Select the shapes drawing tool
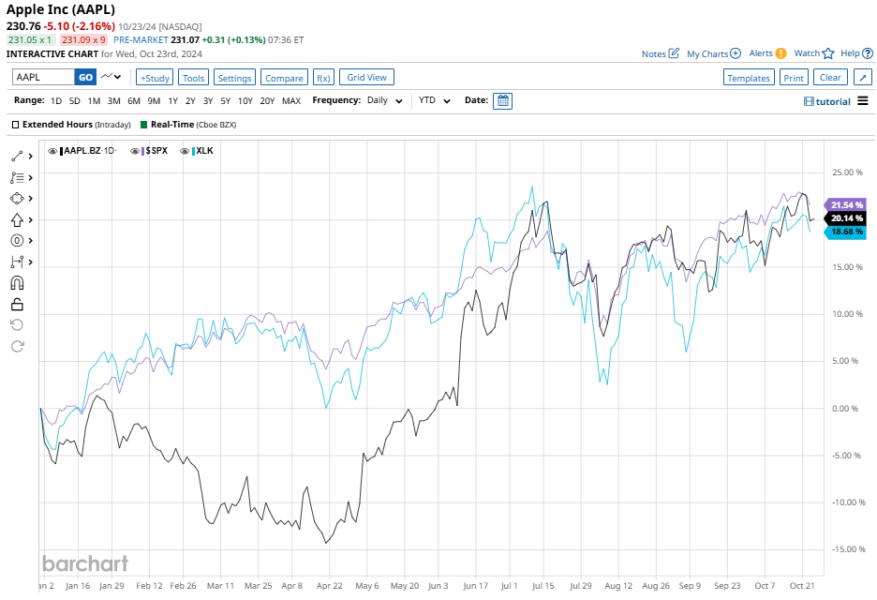Image resolution: width=877 pixels, height=600 pixels. (x=17, y=199)
